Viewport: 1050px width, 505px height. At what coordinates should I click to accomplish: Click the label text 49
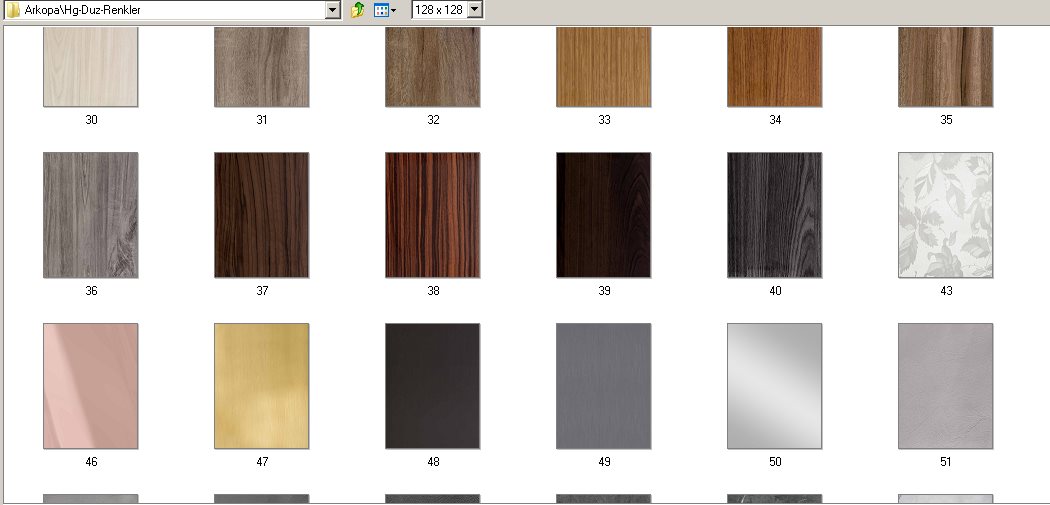(x=604, y=461)
